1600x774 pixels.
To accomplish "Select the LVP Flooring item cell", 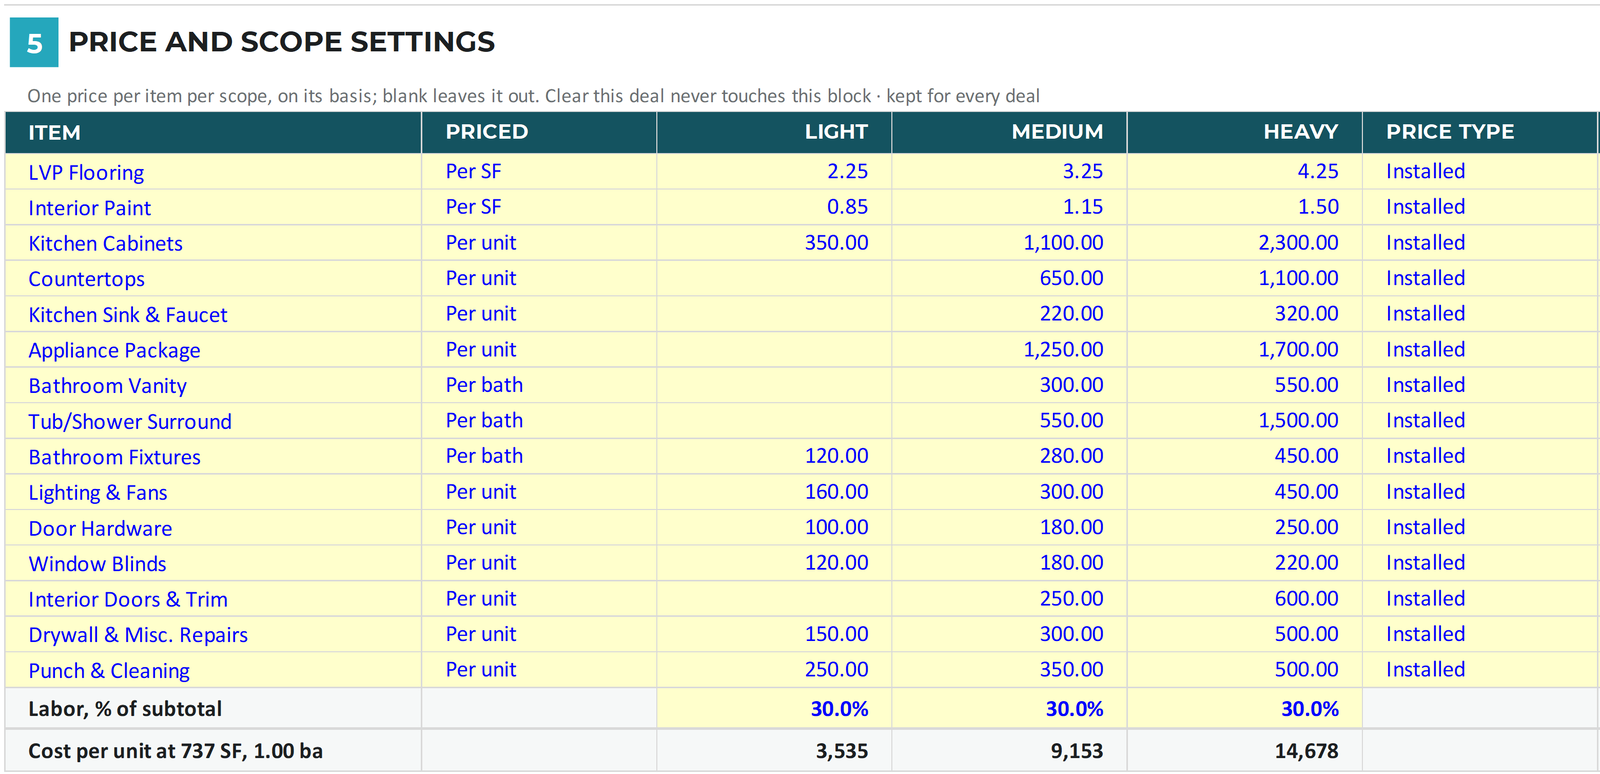I will click(213, 172).
